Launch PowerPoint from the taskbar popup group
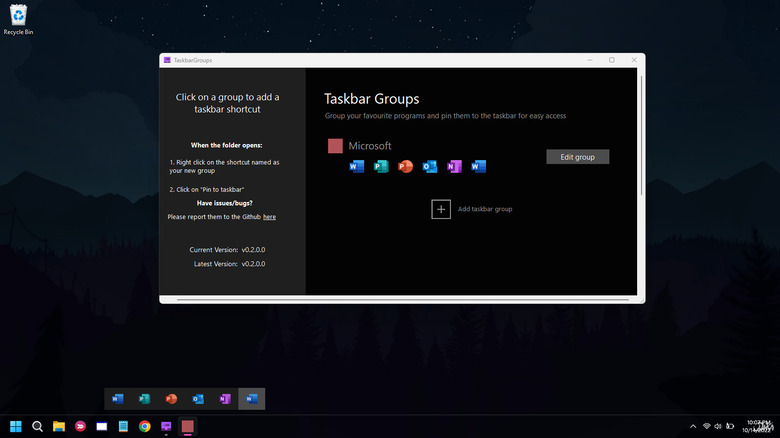The width and height of the screenshot is (780, 438). click(171, 399)
